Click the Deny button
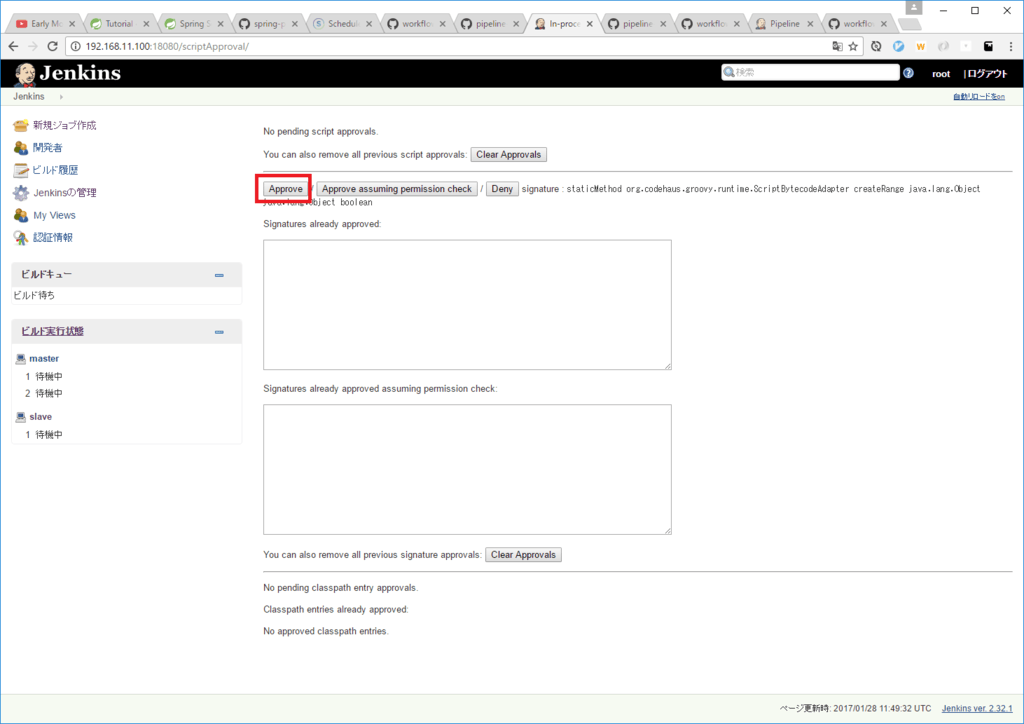Viewport: 1024px width, 724px height. tap(501, 189)
